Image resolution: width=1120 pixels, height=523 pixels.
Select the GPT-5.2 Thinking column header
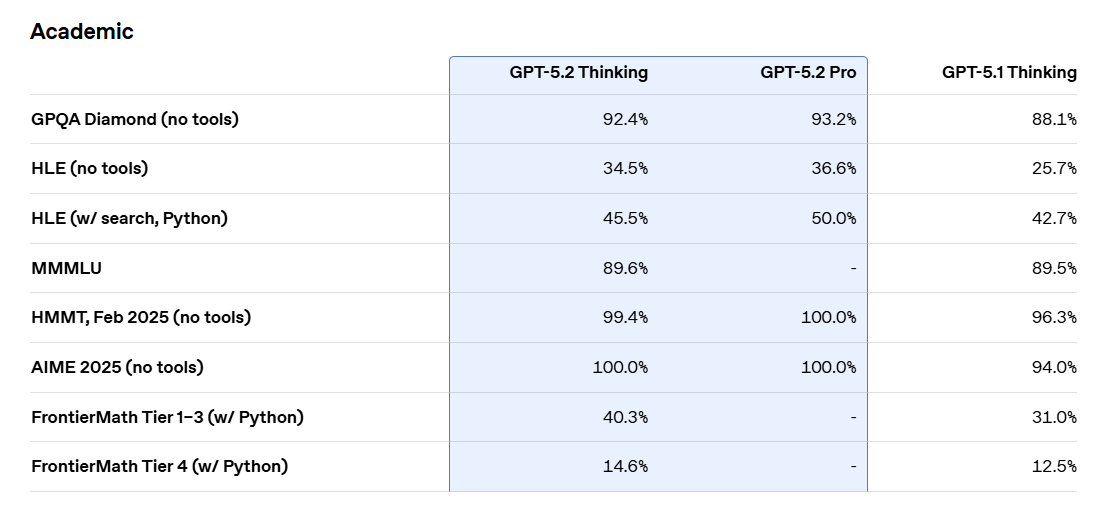[x=577, y=72]
